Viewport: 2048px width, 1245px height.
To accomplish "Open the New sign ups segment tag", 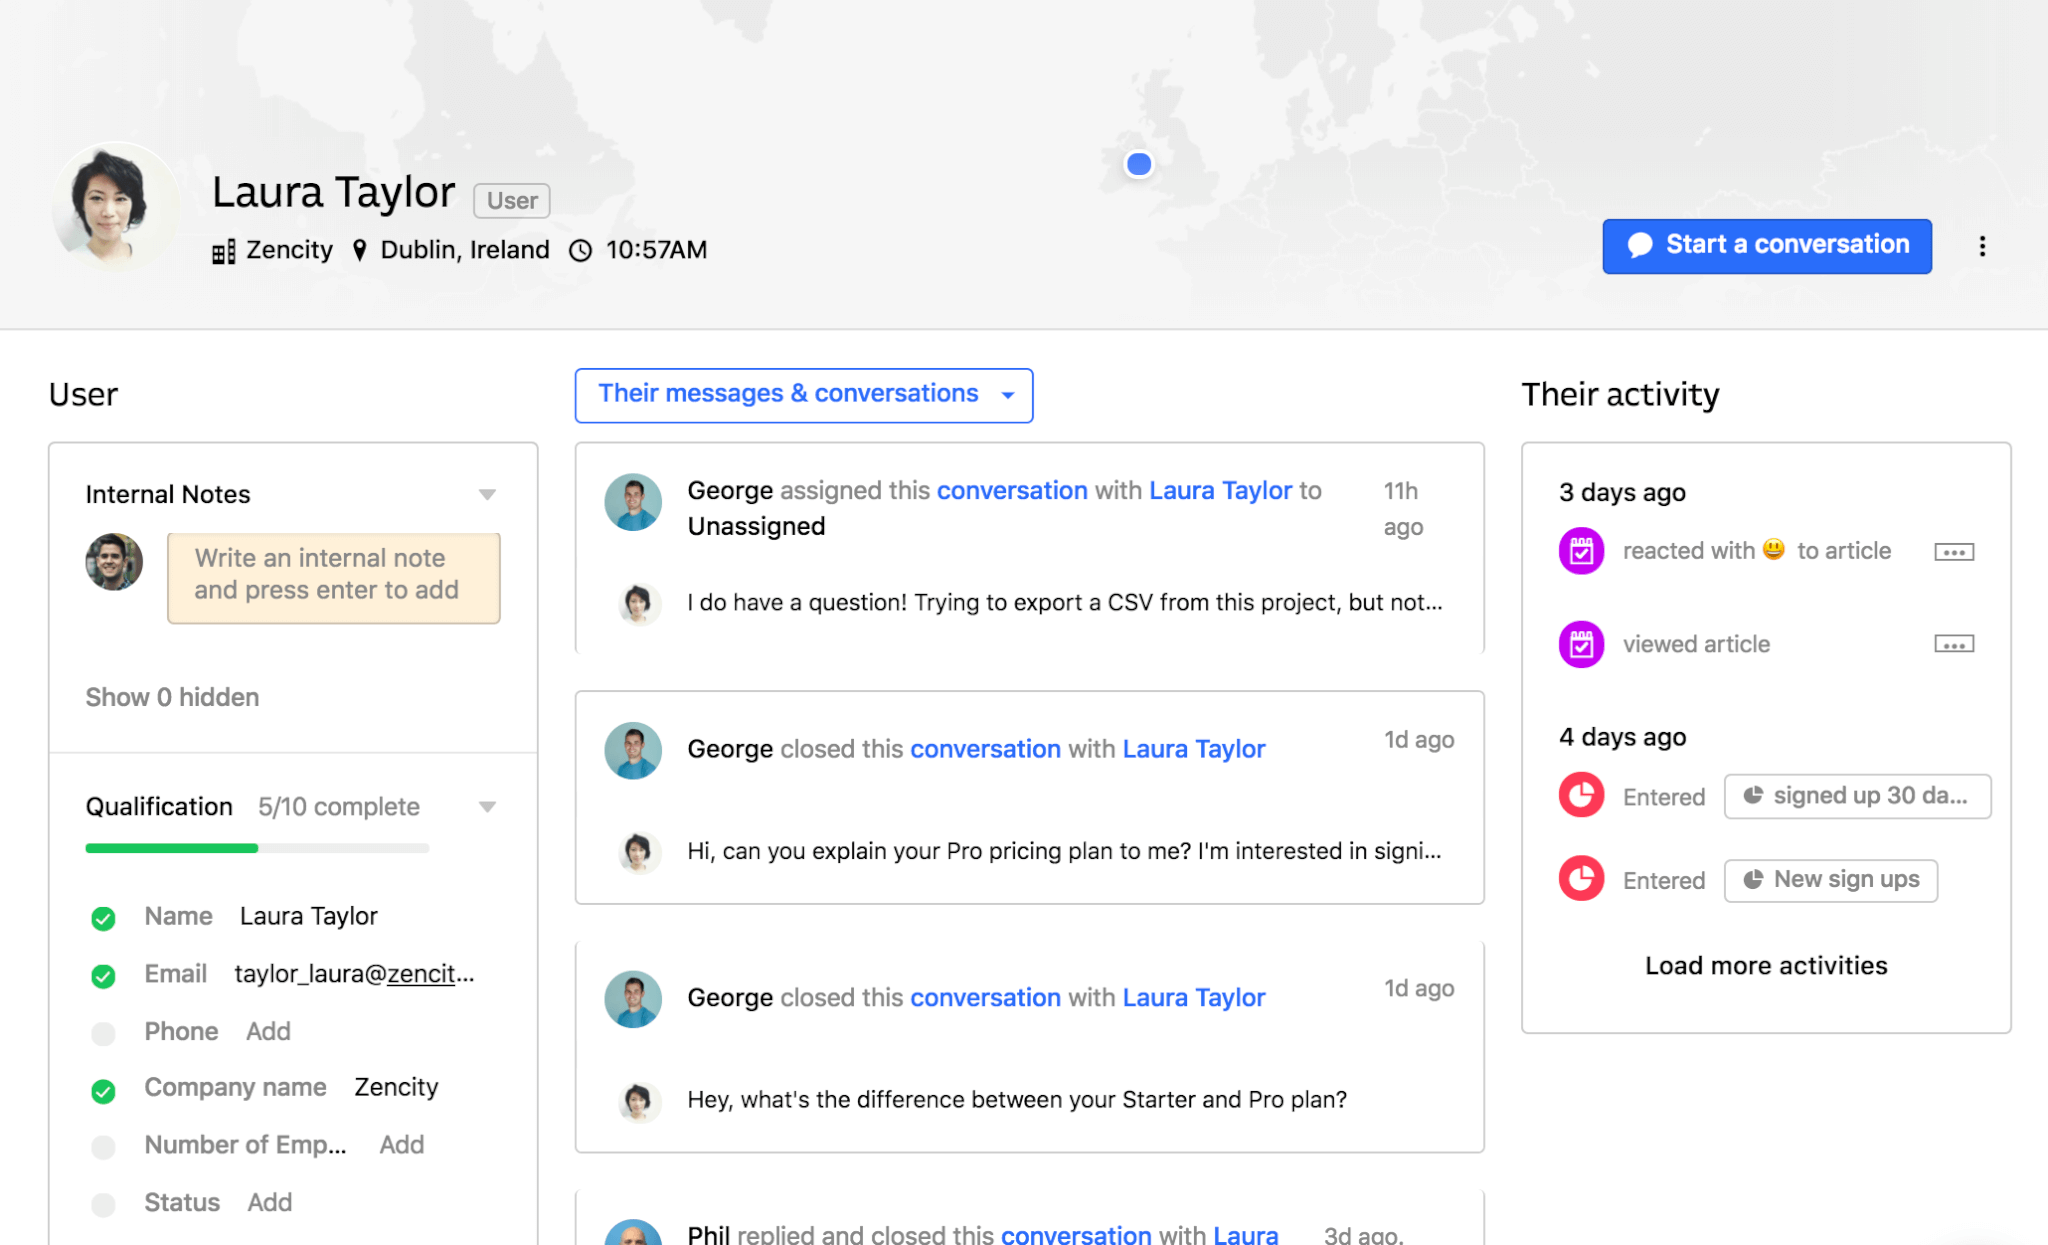I will pyautogui.click(x=1831, y=880).
